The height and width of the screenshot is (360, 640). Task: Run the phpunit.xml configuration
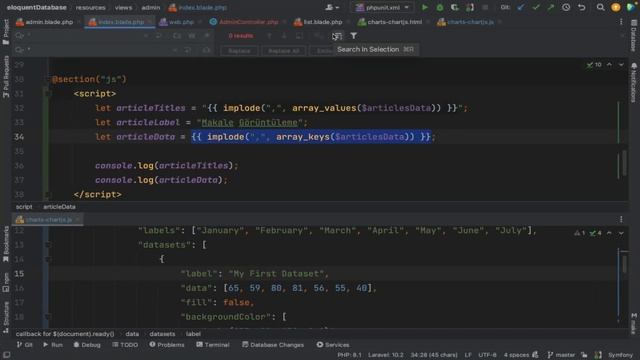tap(424, 7)
